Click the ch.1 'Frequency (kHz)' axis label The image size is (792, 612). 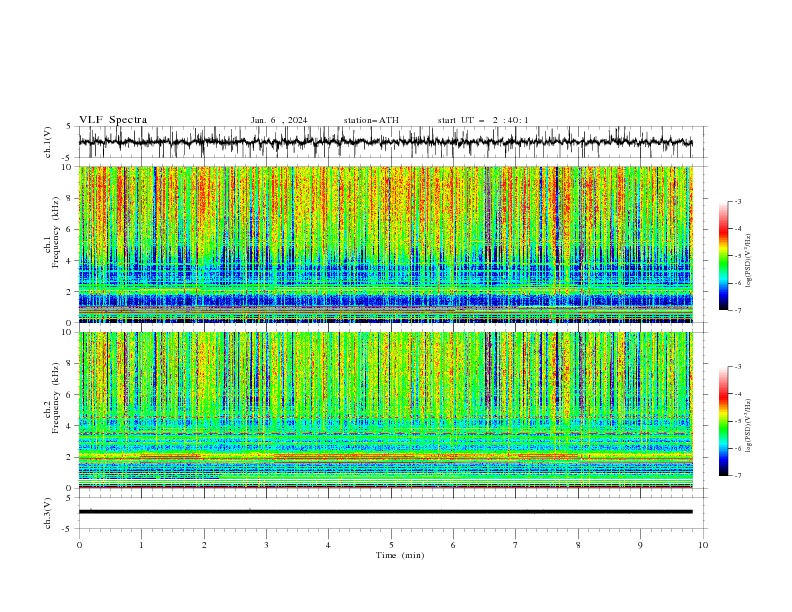(55, 233)
